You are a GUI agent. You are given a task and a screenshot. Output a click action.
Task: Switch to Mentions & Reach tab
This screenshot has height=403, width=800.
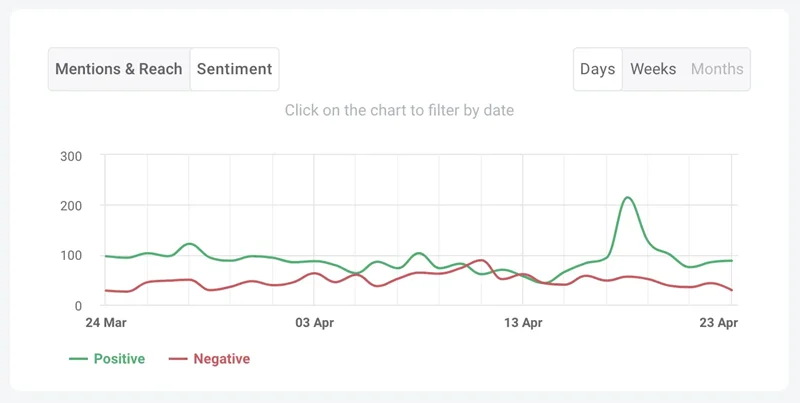click(x=119, y=69)
